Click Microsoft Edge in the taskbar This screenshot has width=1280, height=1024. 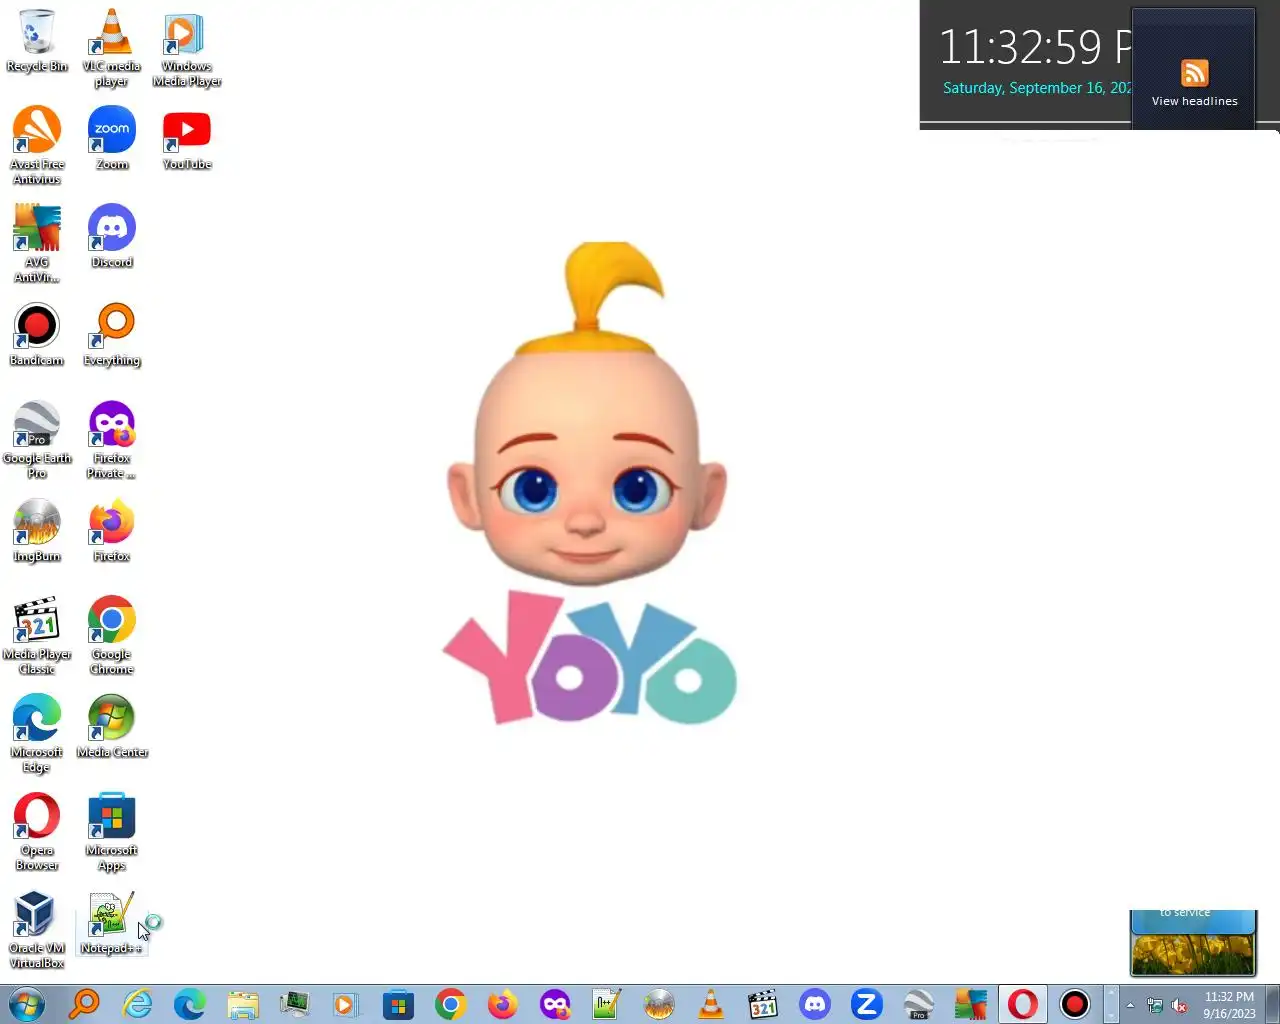click(189, 1004)
